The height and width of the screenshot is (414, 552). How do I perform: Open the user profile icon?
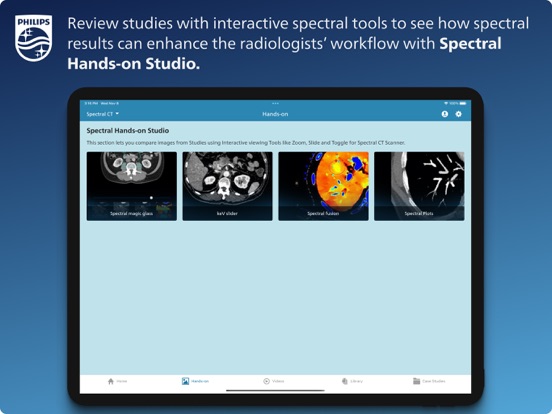tap(445, 114)
